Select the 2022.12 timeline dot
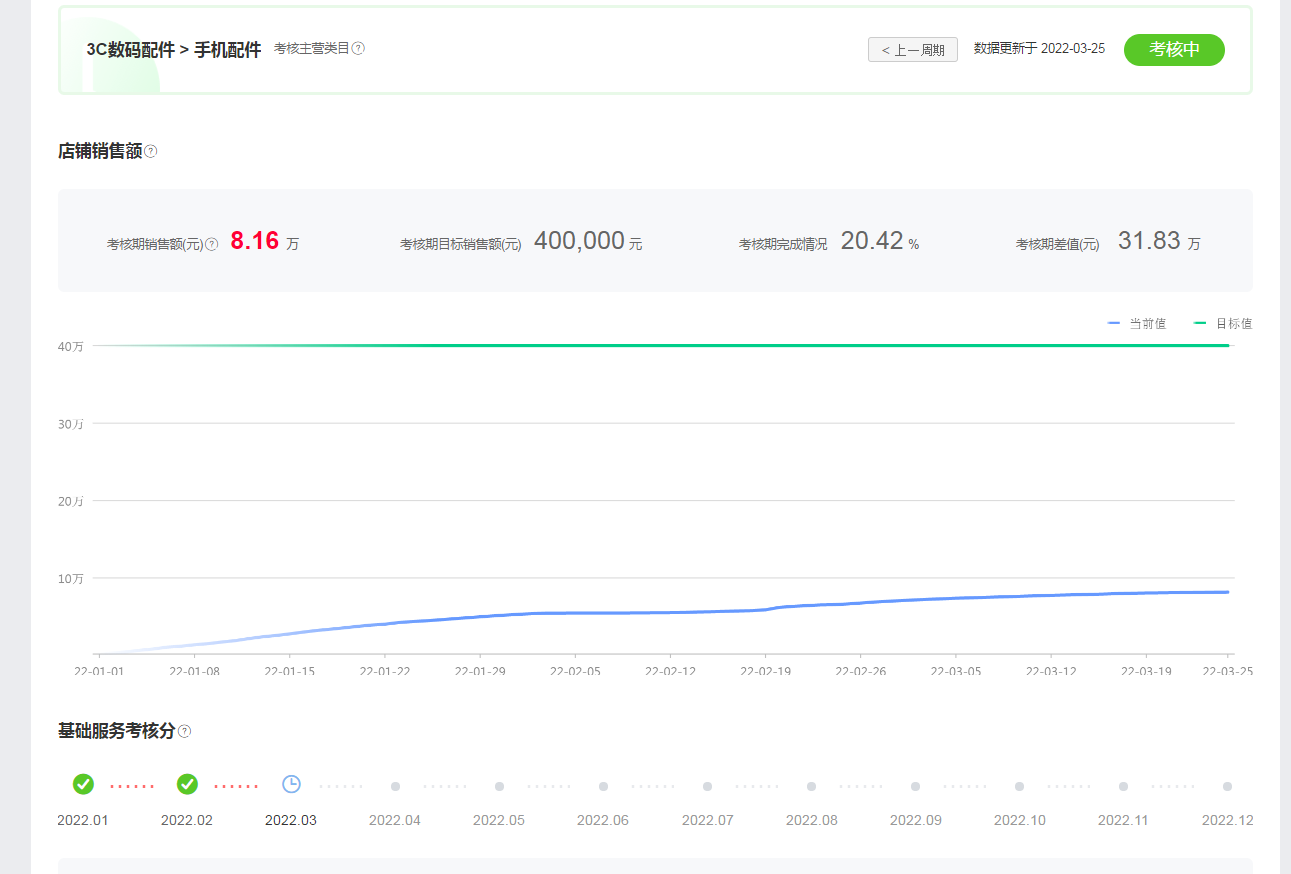The image size is (1291, 874). [1227, 786]
